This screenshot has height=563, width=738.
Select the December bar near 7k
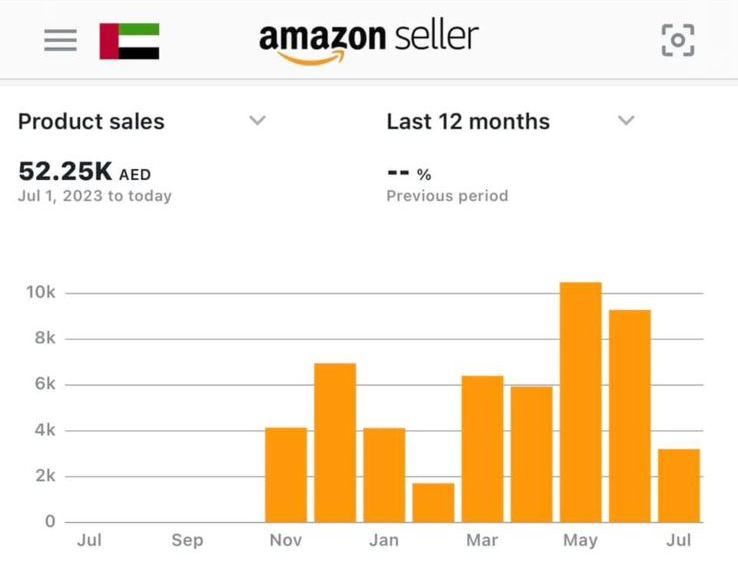[335, 443]
